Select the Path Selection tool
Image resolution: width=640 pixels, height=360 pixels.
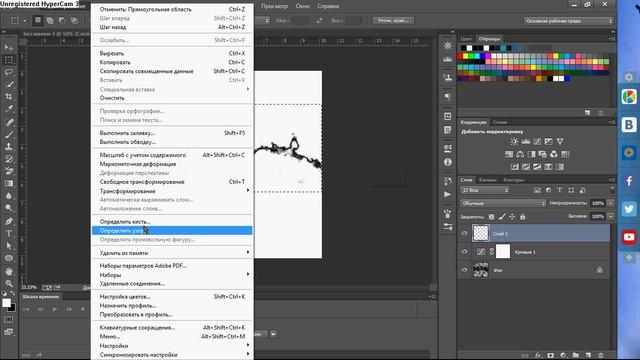pos(9,246)
